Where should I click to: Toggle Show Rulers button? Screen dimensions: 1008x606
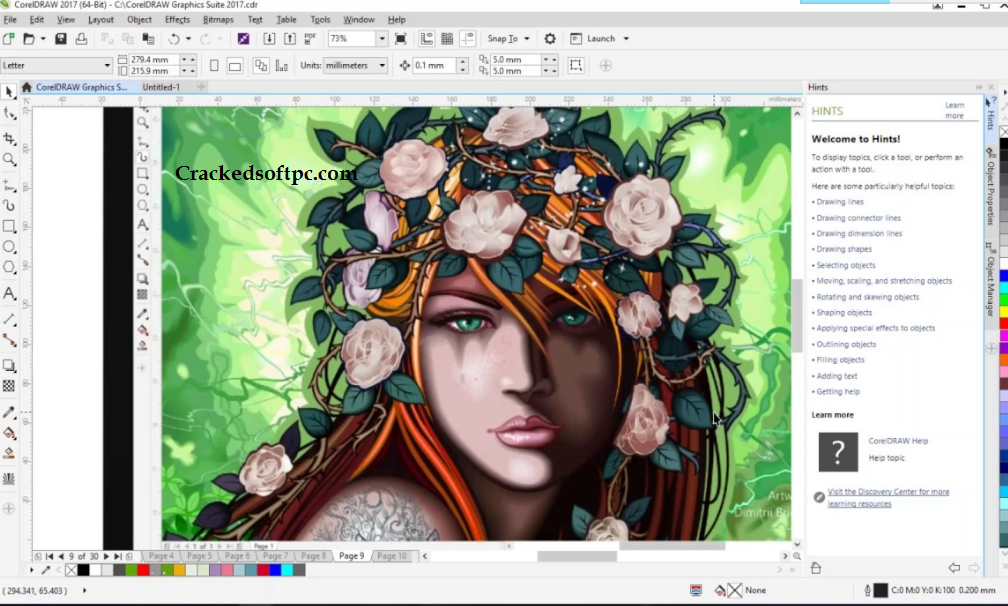click(x=426, y=39)
